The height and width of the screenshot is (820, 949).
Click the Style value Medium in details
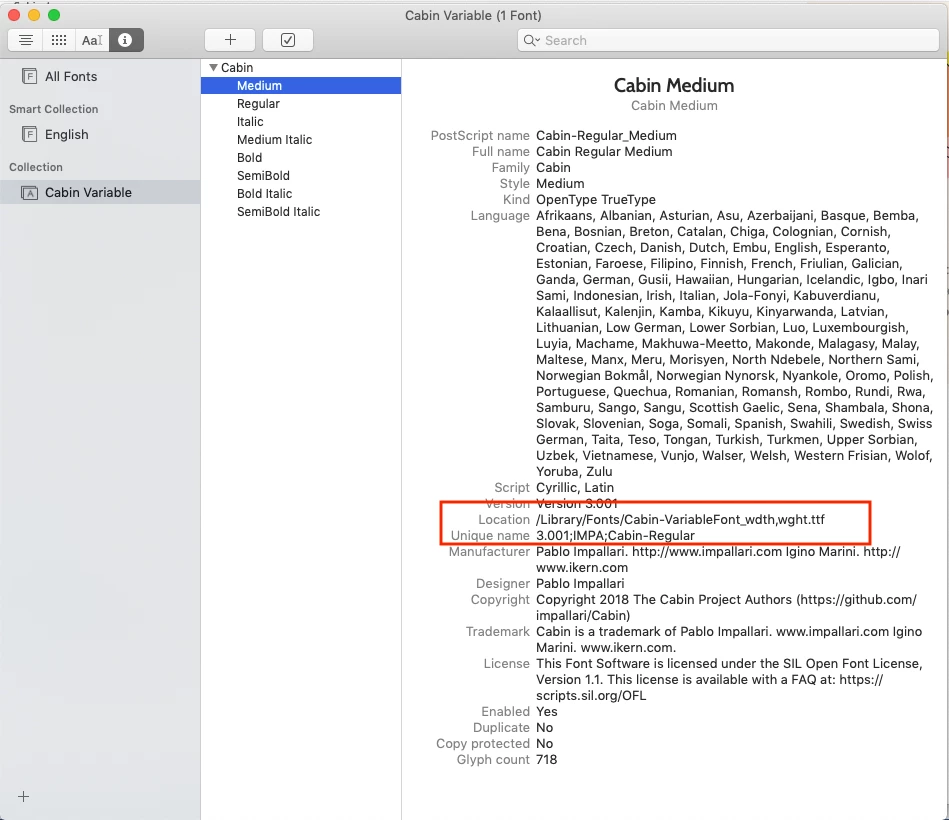pos(560,183)
